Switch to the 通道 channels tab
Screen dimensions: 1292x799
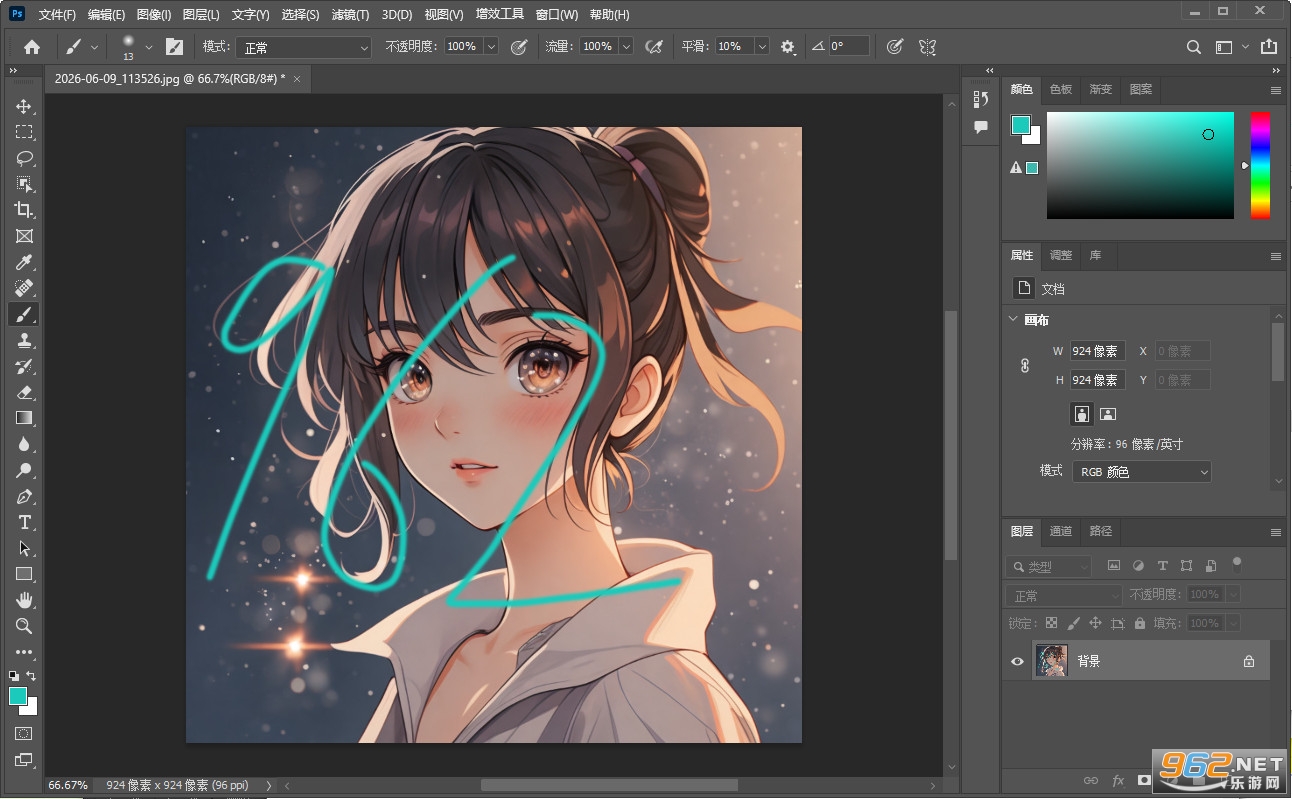(1061, 531)
